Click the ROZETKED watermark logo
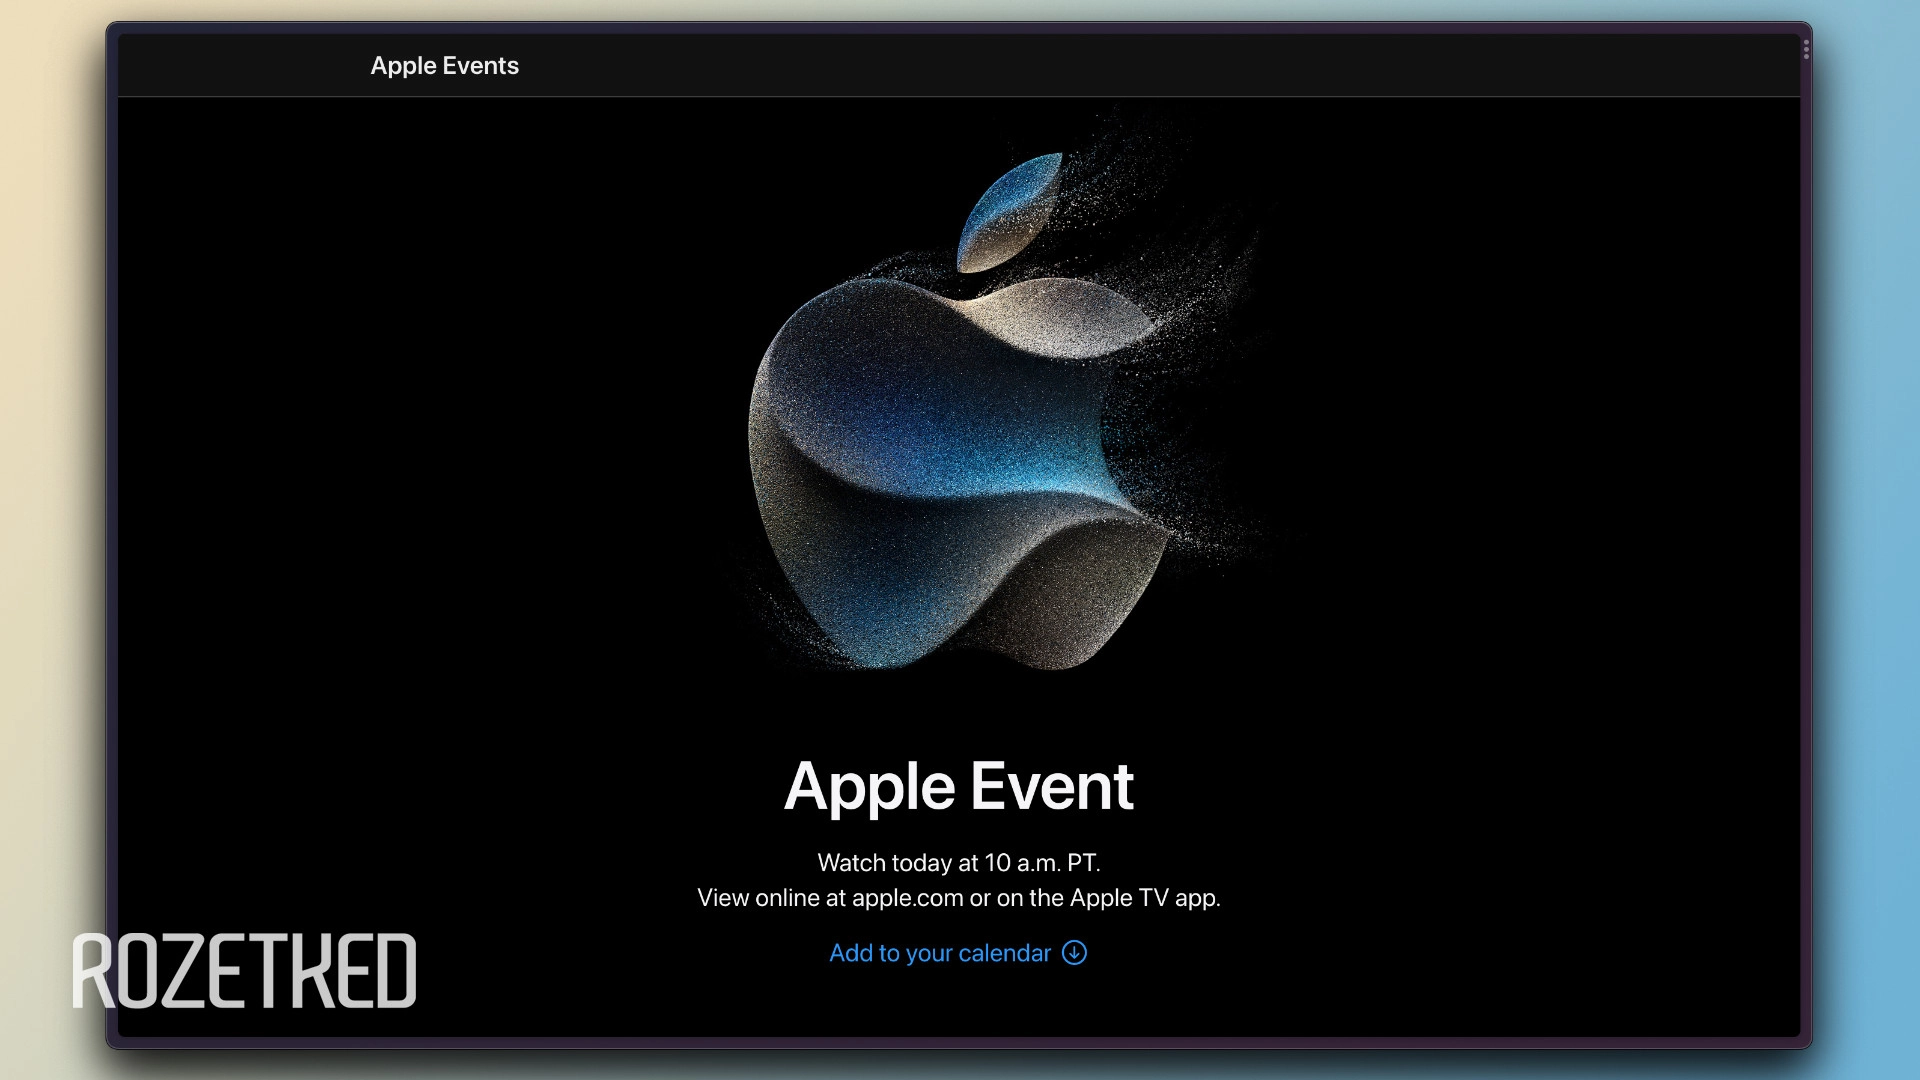Screen dimensions: 1920x1080 click(244, 971)
